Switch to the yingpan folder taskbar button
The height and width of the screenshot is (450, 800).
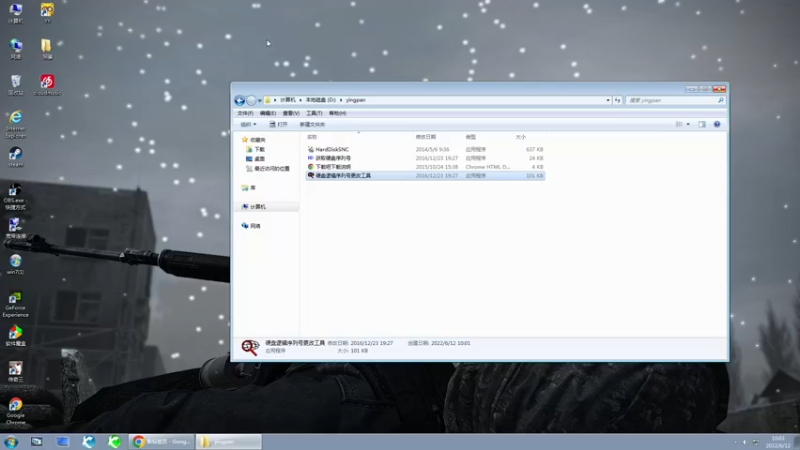click(x=229, y=442)
